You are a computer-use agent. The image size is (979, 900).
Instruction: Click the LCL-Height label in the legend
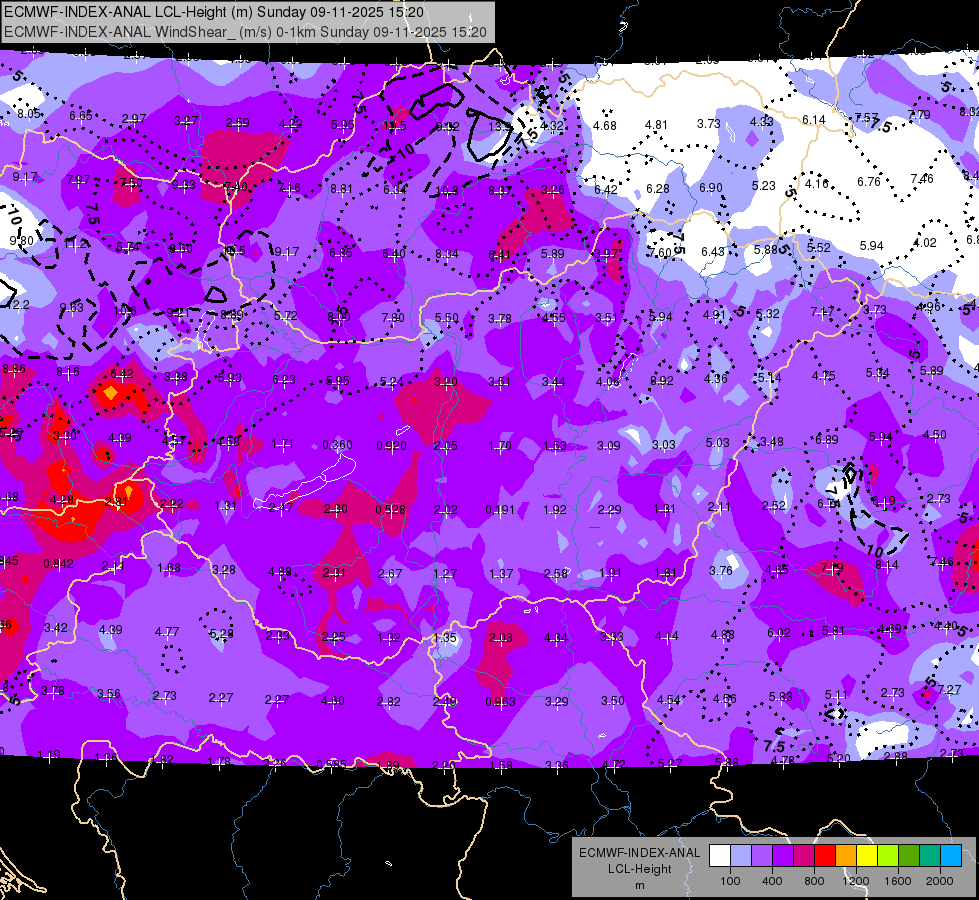(639, 869)
